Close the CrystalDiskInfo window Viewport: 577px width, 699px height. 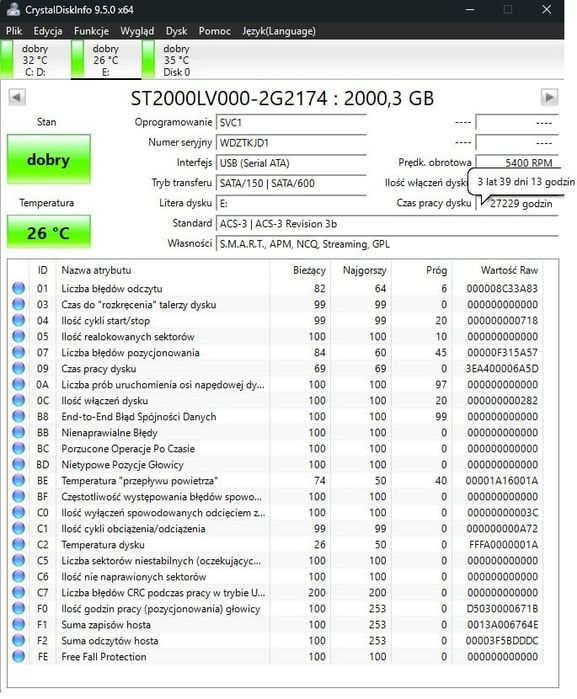tap(547, 9)
